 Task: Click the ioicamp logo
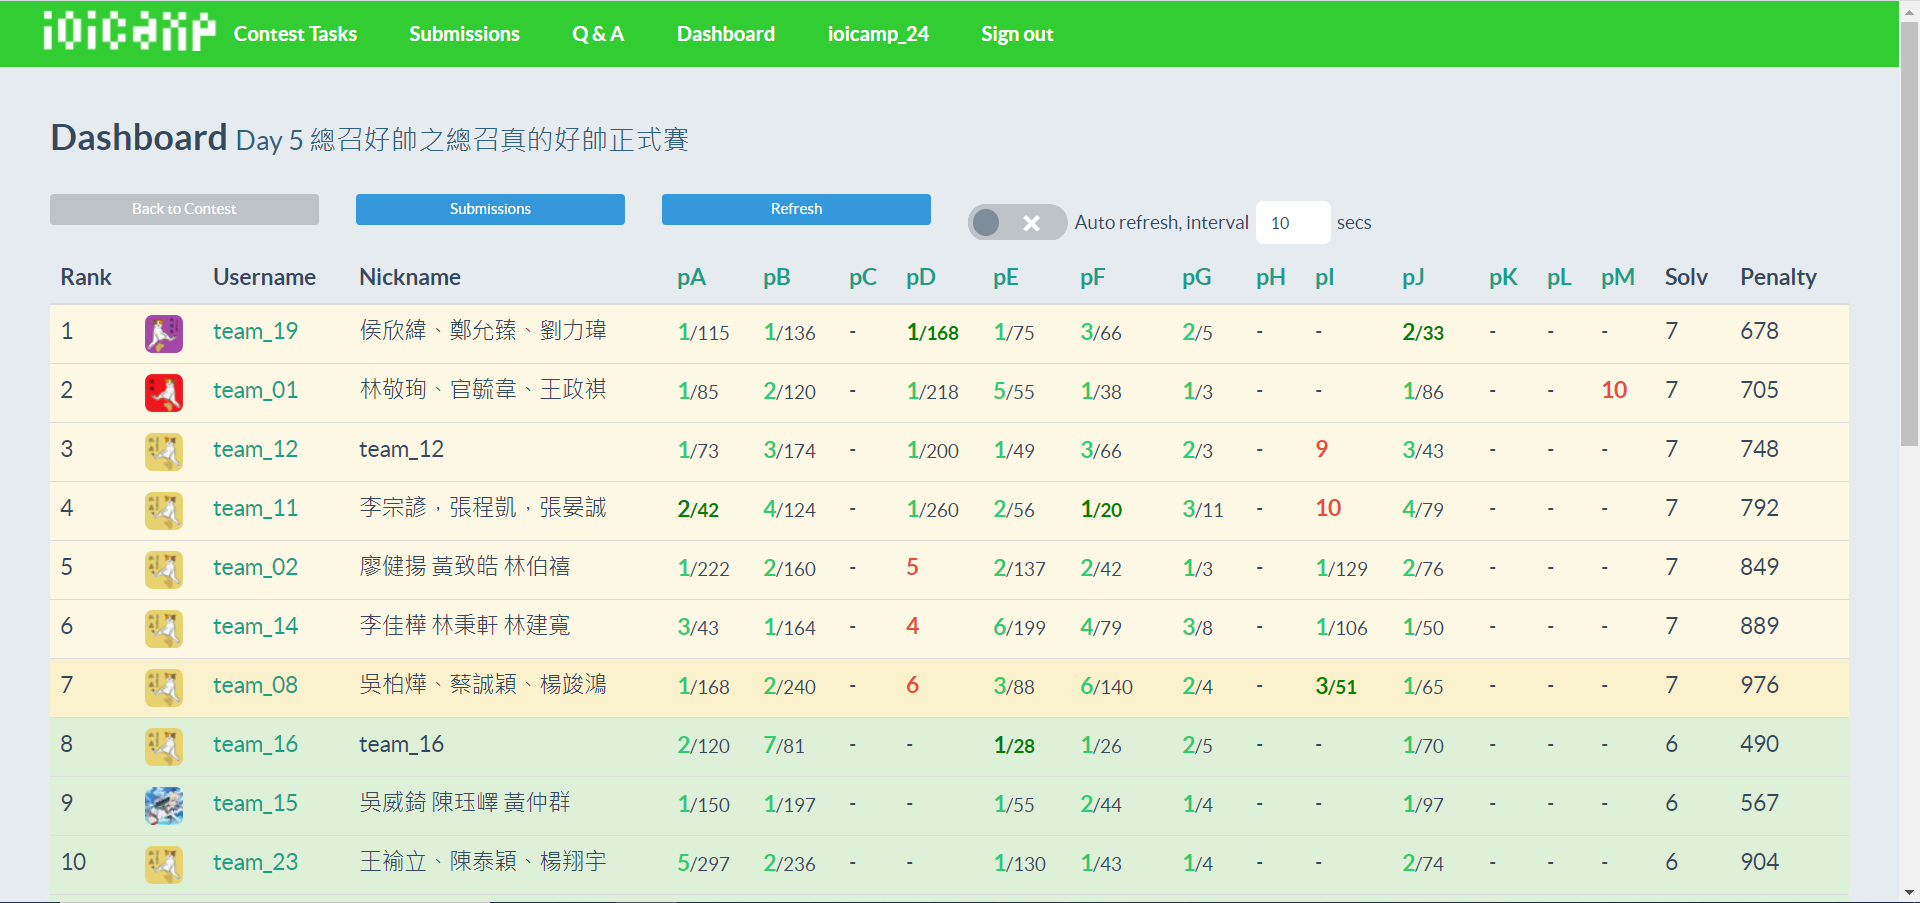[129, 32]
